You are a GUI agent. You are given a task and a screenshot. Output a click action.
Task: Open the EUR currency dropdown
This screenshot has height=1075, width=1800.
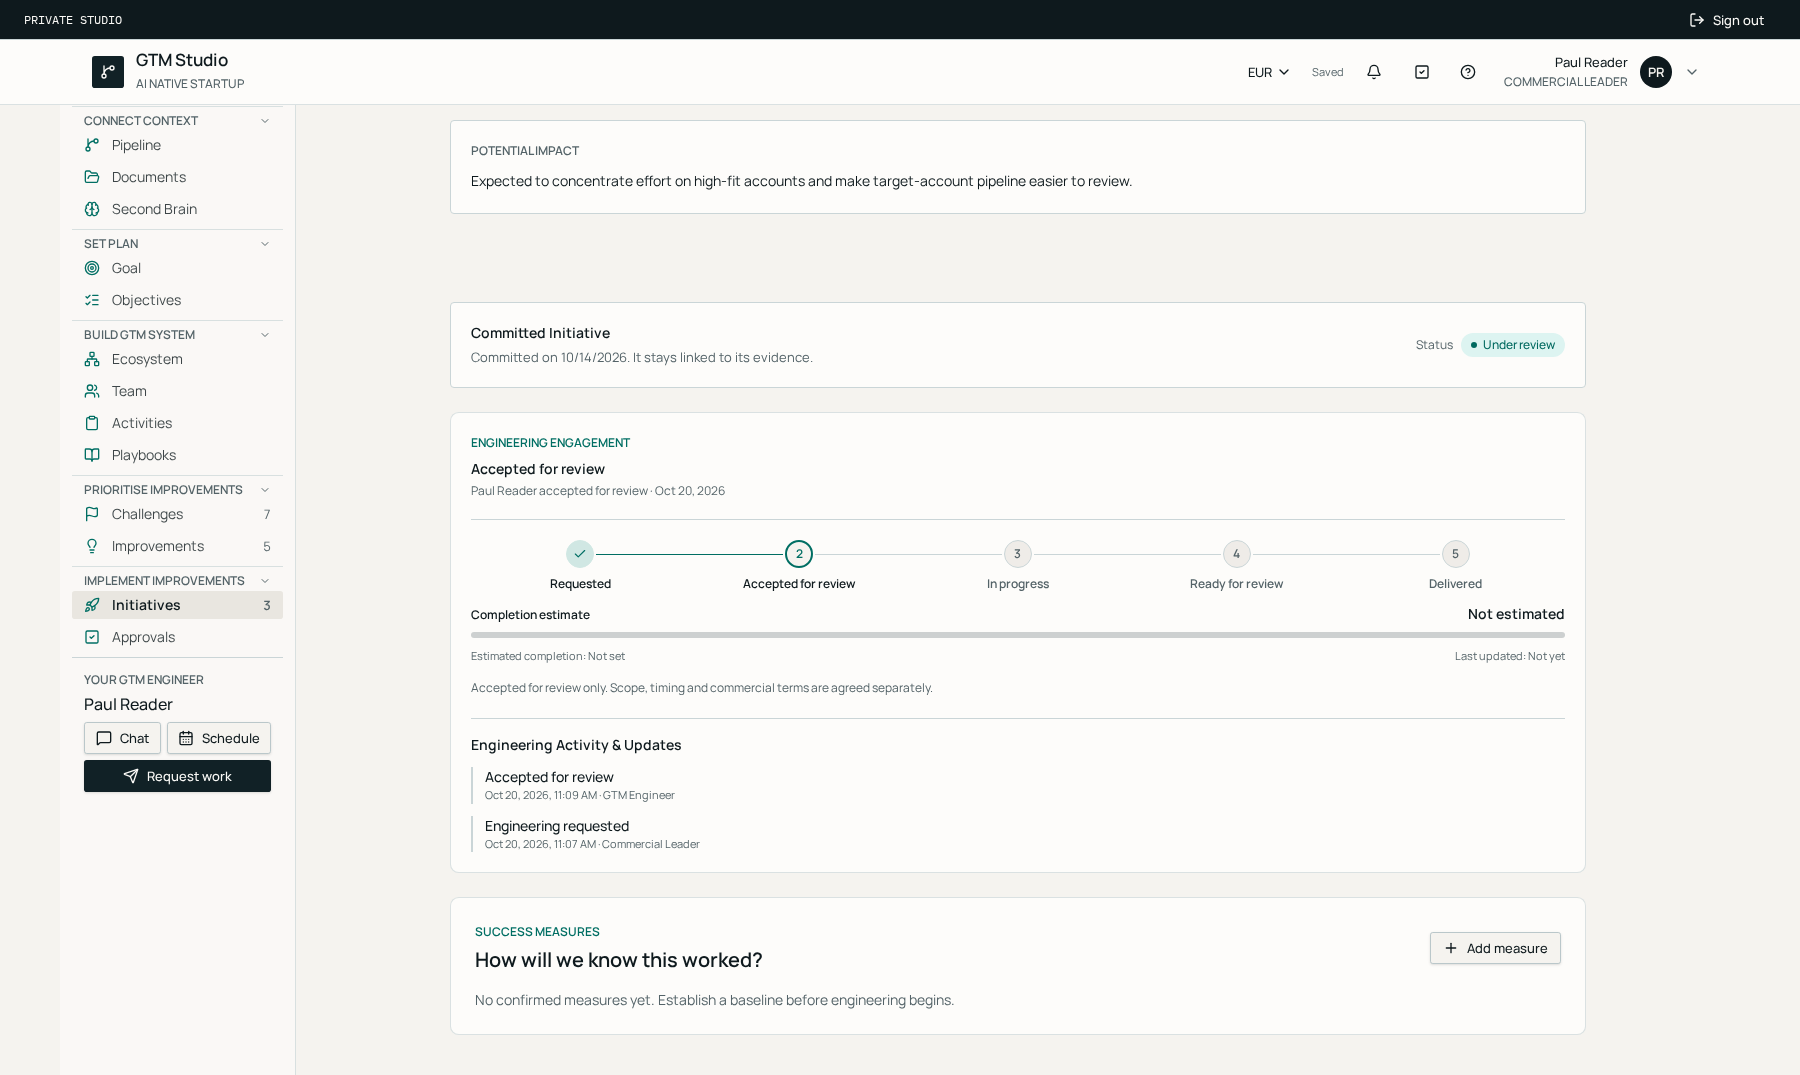1268,72
